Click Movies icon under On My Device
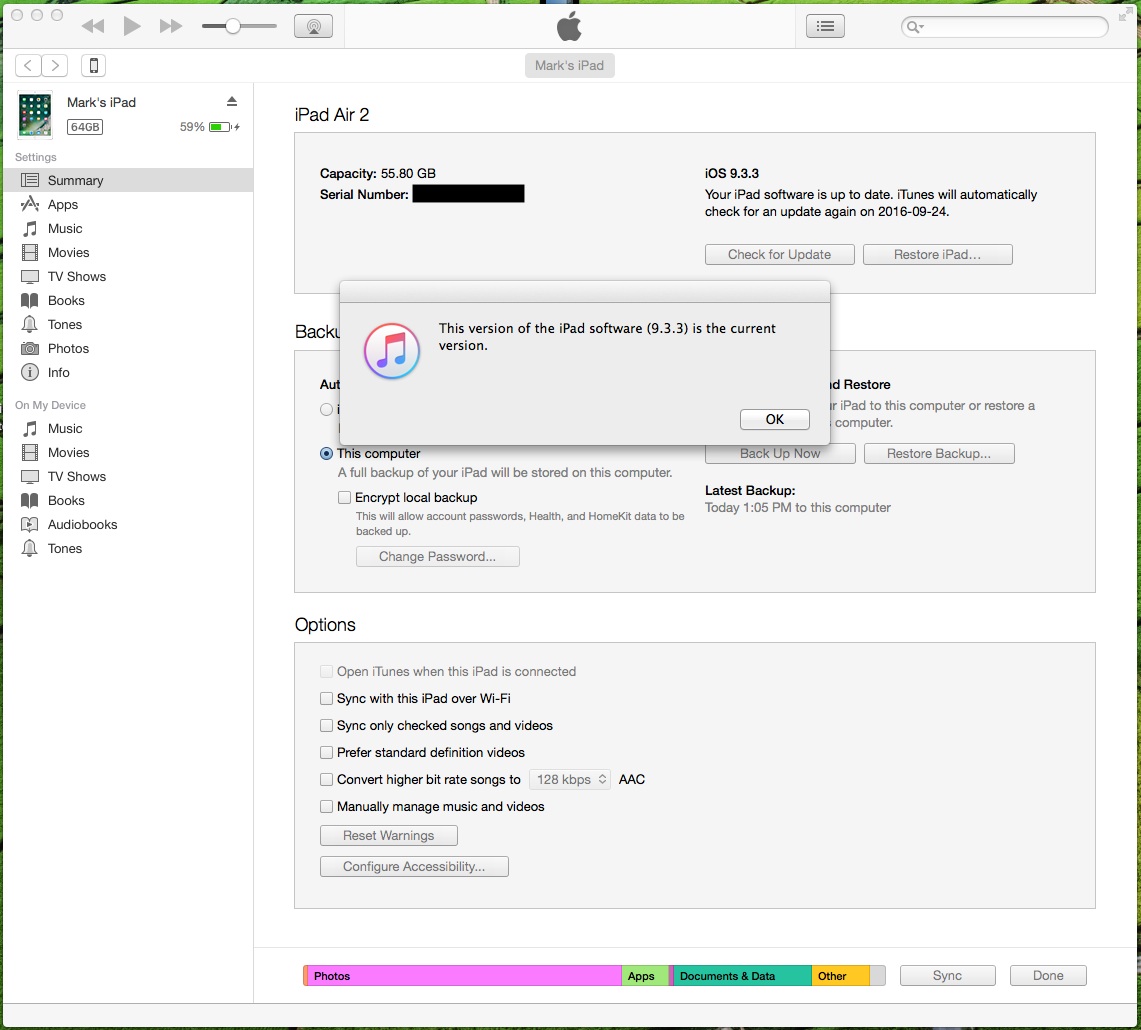 pyautogui.click(x=30, y=453)
